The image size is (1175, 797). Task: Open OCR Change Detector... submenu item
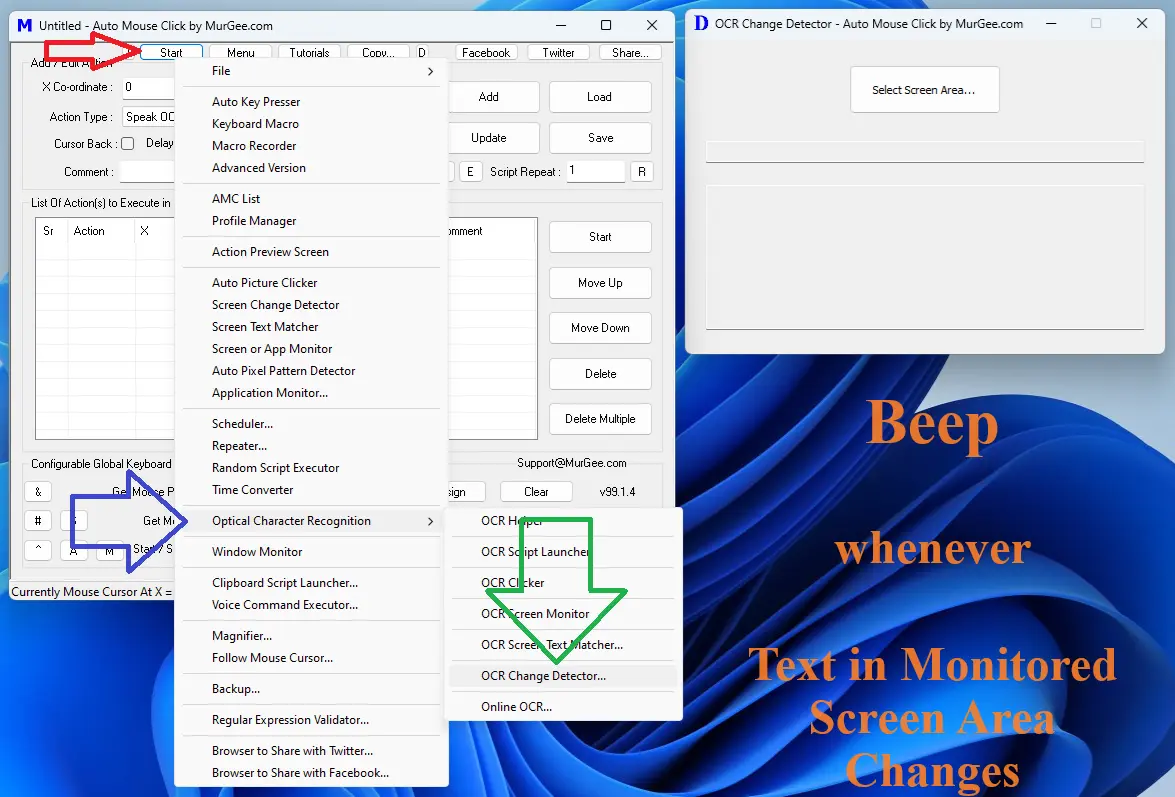pyautogui.click(x=563, y=676)
